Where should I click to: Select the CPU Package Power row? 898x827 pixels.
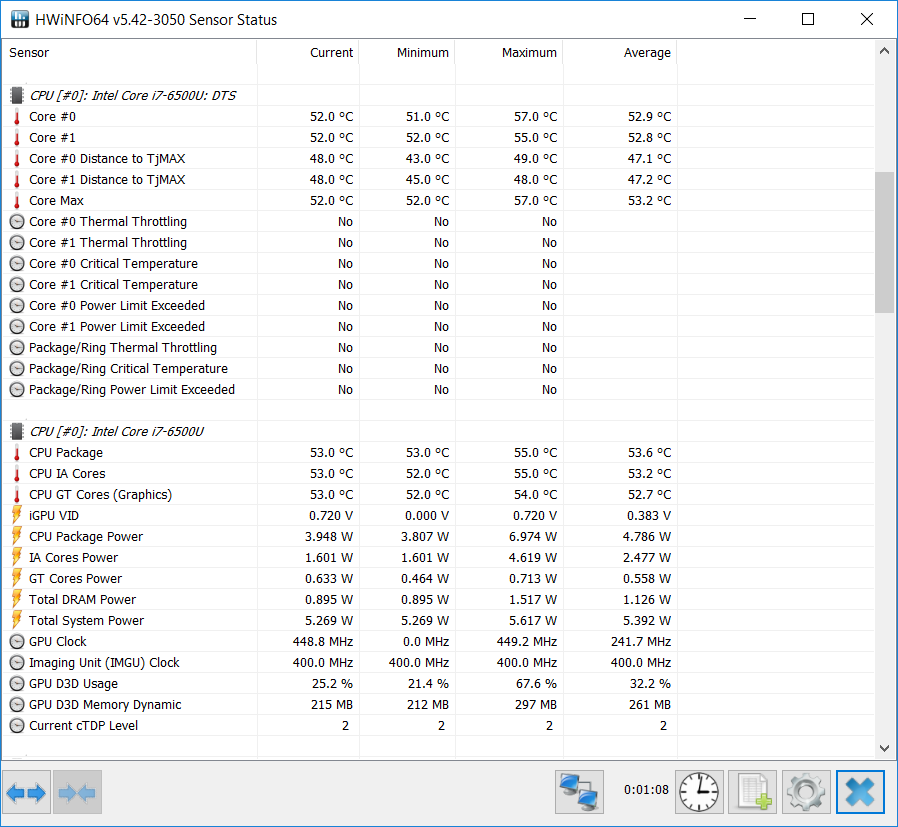tap(85, 537)
